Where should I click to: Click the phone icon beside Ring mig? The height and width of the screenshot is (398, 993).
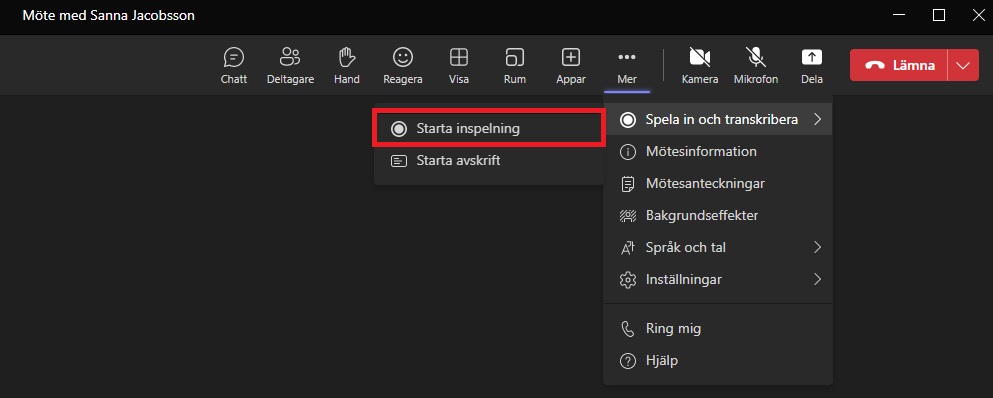pyautogui.click(x=627, y=329)
